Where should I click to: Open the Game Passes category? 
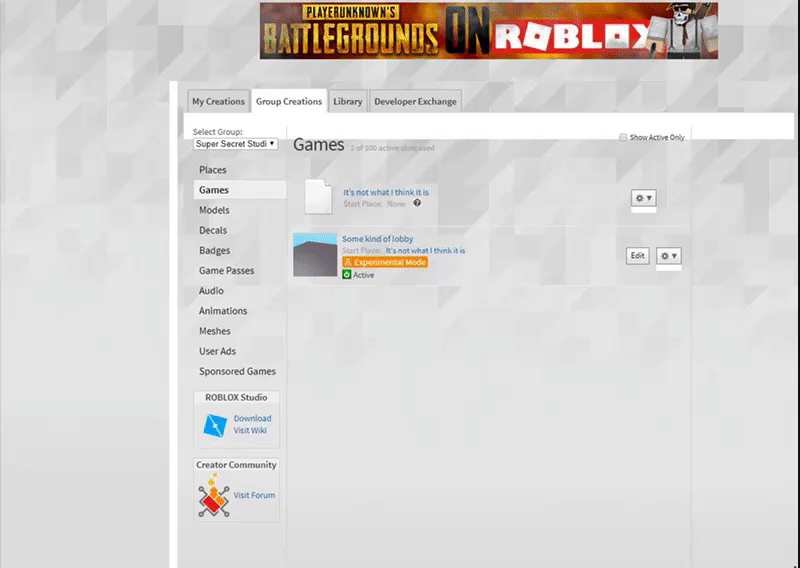coord(227,270)
